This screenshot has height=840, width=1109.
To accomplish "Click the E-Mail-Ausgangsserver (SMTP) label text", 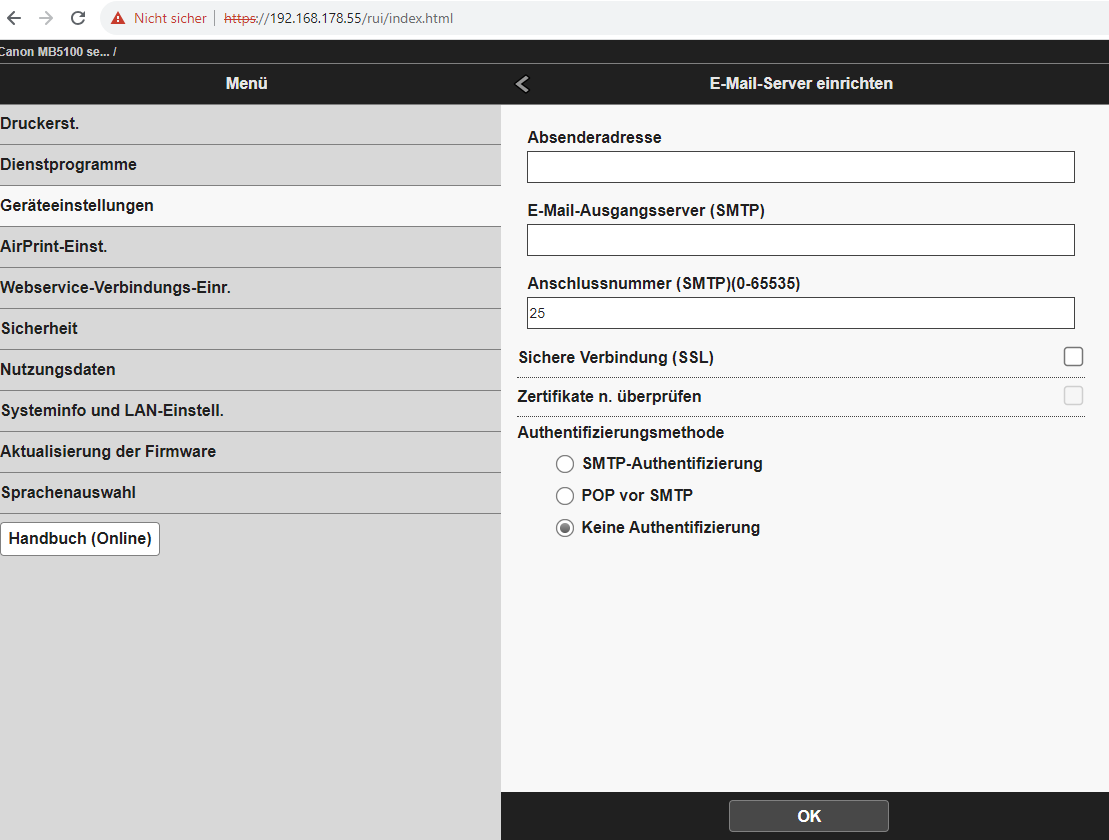I will (x=646, y=211).
